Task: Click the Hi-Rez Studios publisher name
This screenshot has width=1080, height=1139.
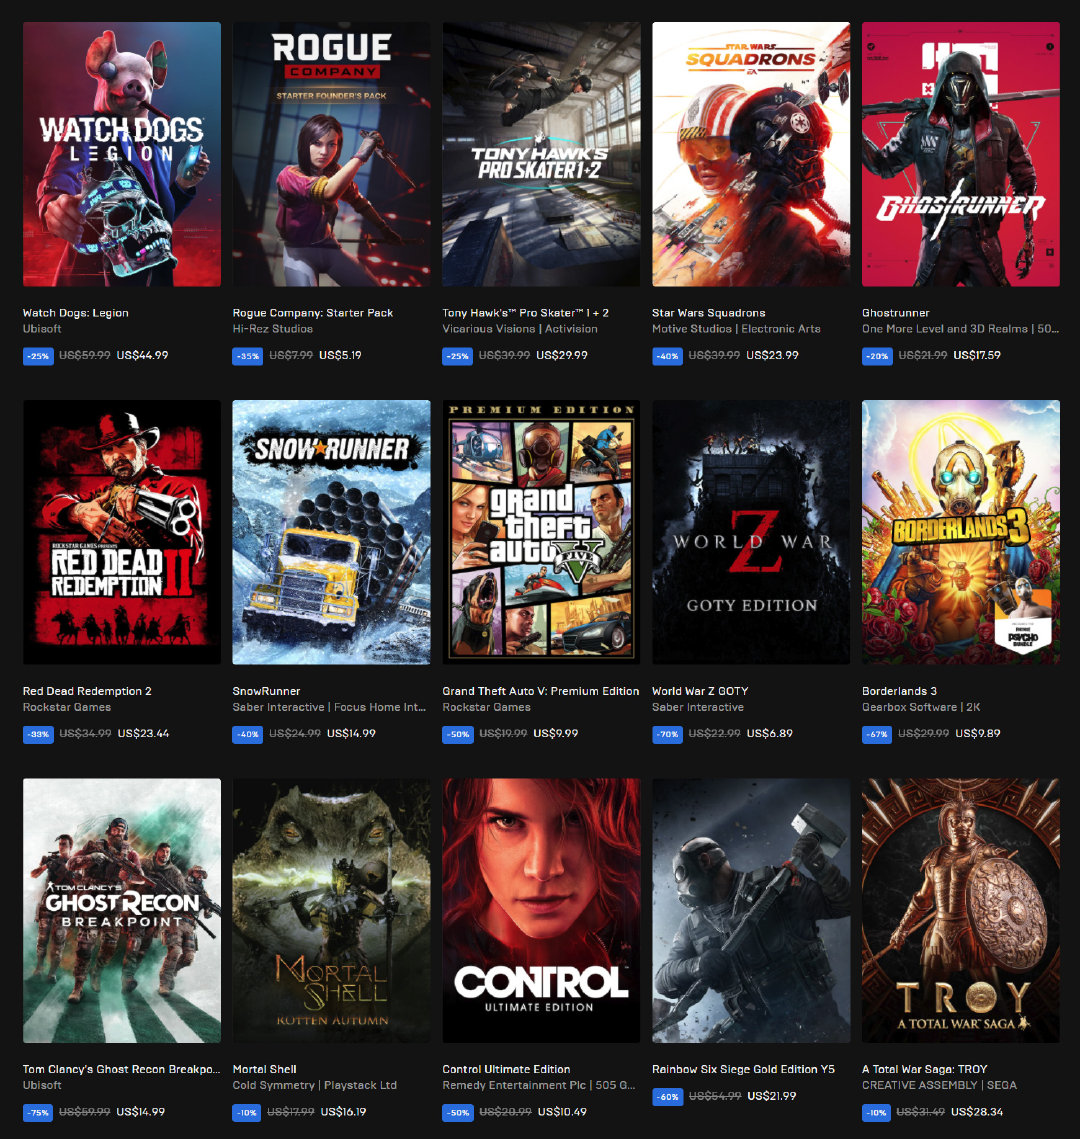Action: pyautogui.click(x=272, y=329)
